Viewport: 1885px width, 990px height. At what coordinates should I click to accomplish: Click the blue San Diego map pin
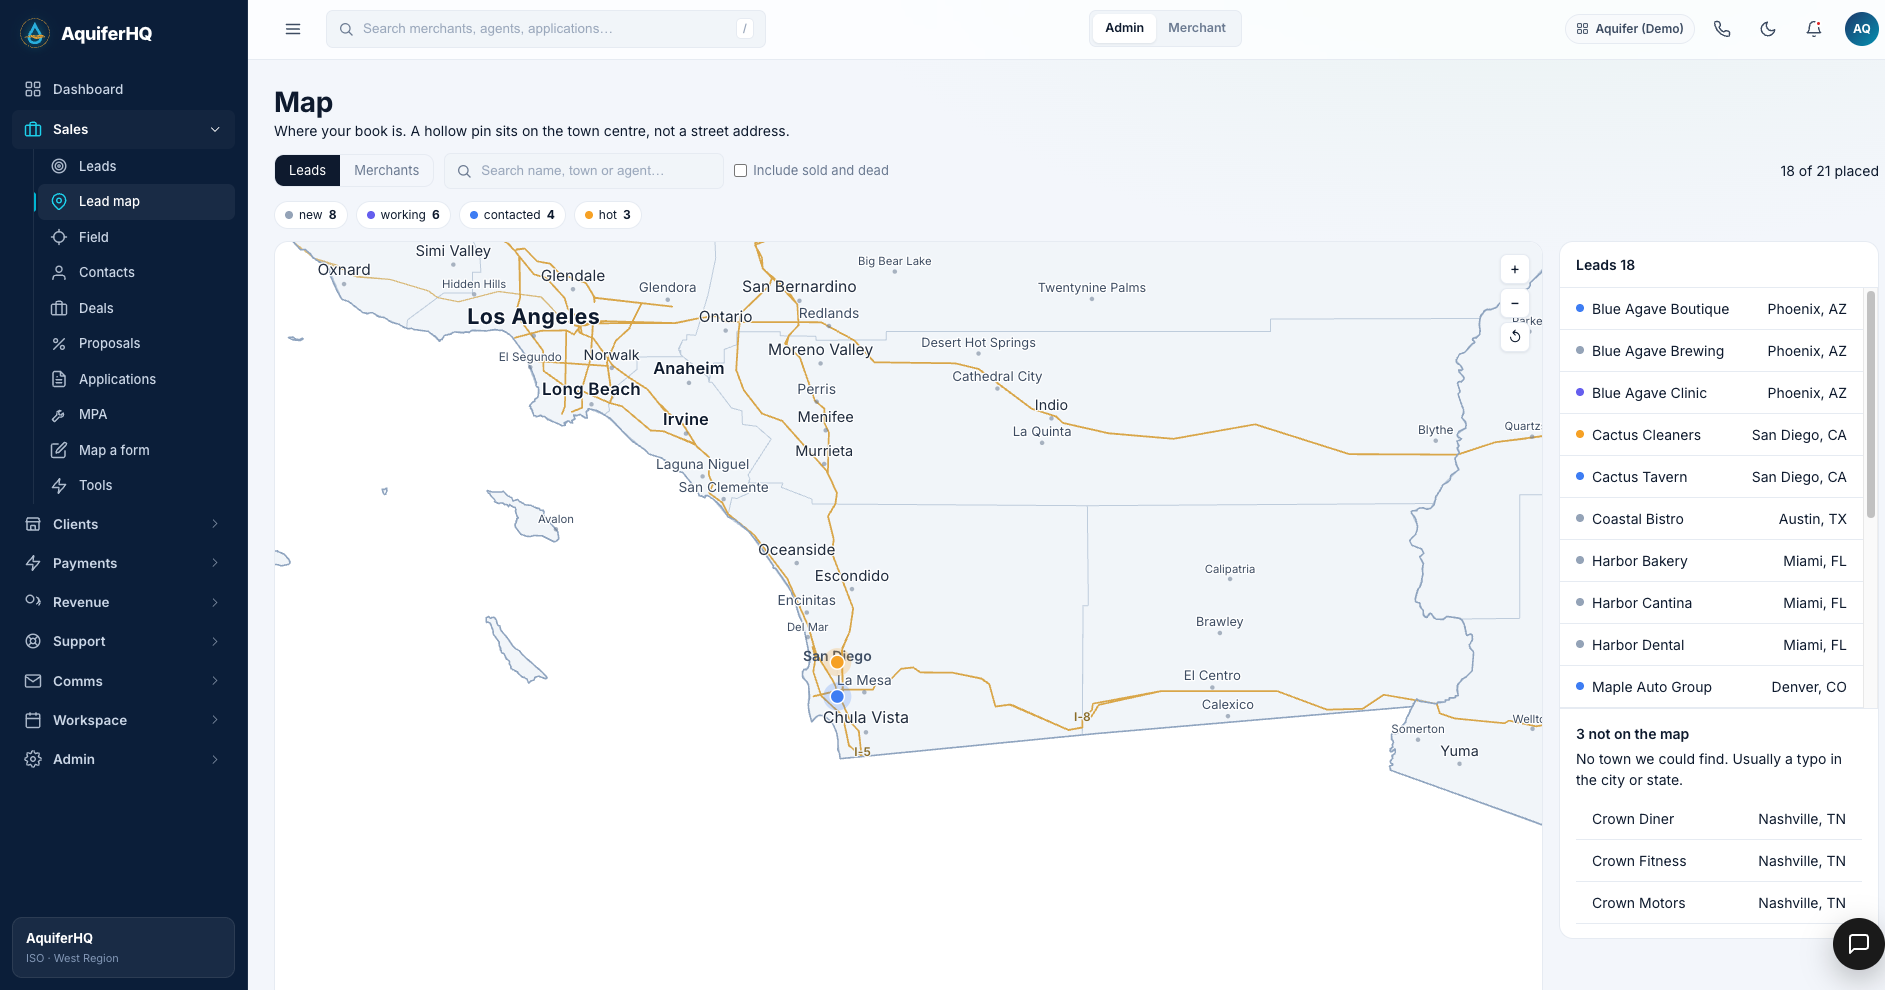tap(837, 696)
